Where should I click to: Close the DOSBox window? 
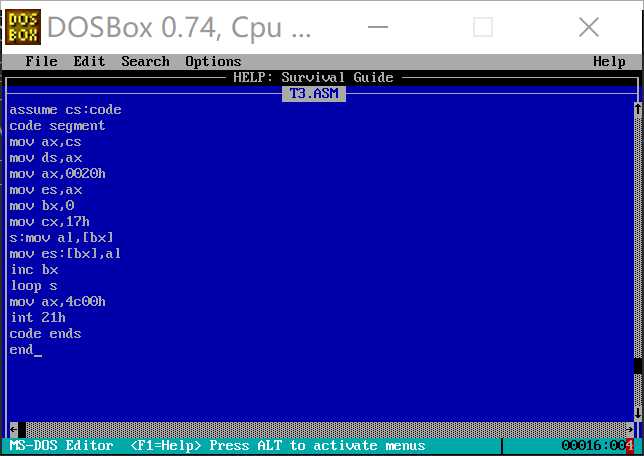(589, 28)
